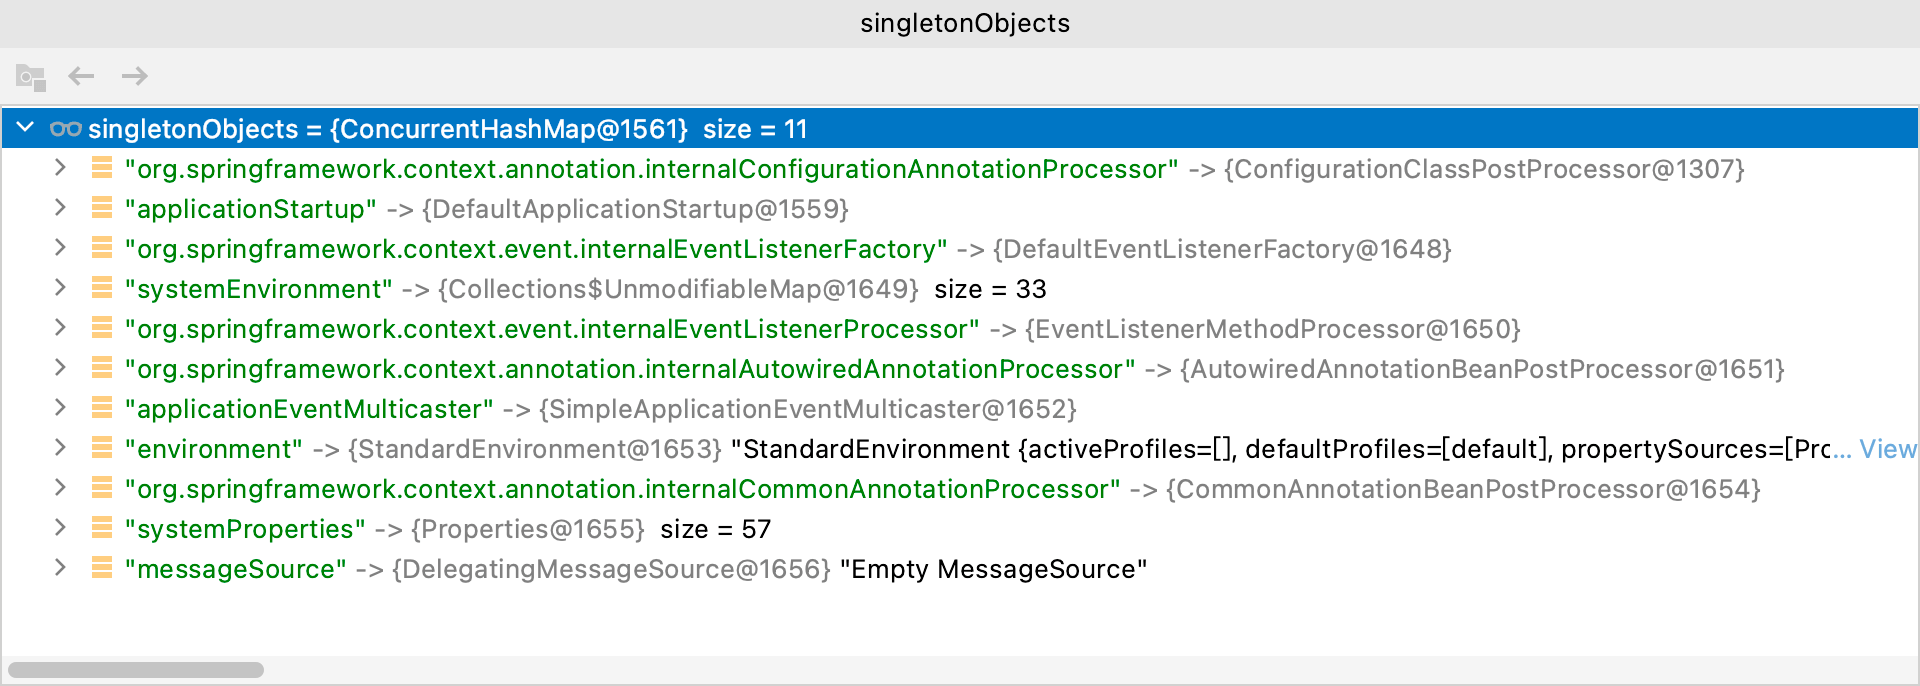Image resolution: width=1920 pixels, height=686 pixels.
Task: Click the folder inspect icon in toolbar
Action: pyautogui.click(x=30, y=76)
